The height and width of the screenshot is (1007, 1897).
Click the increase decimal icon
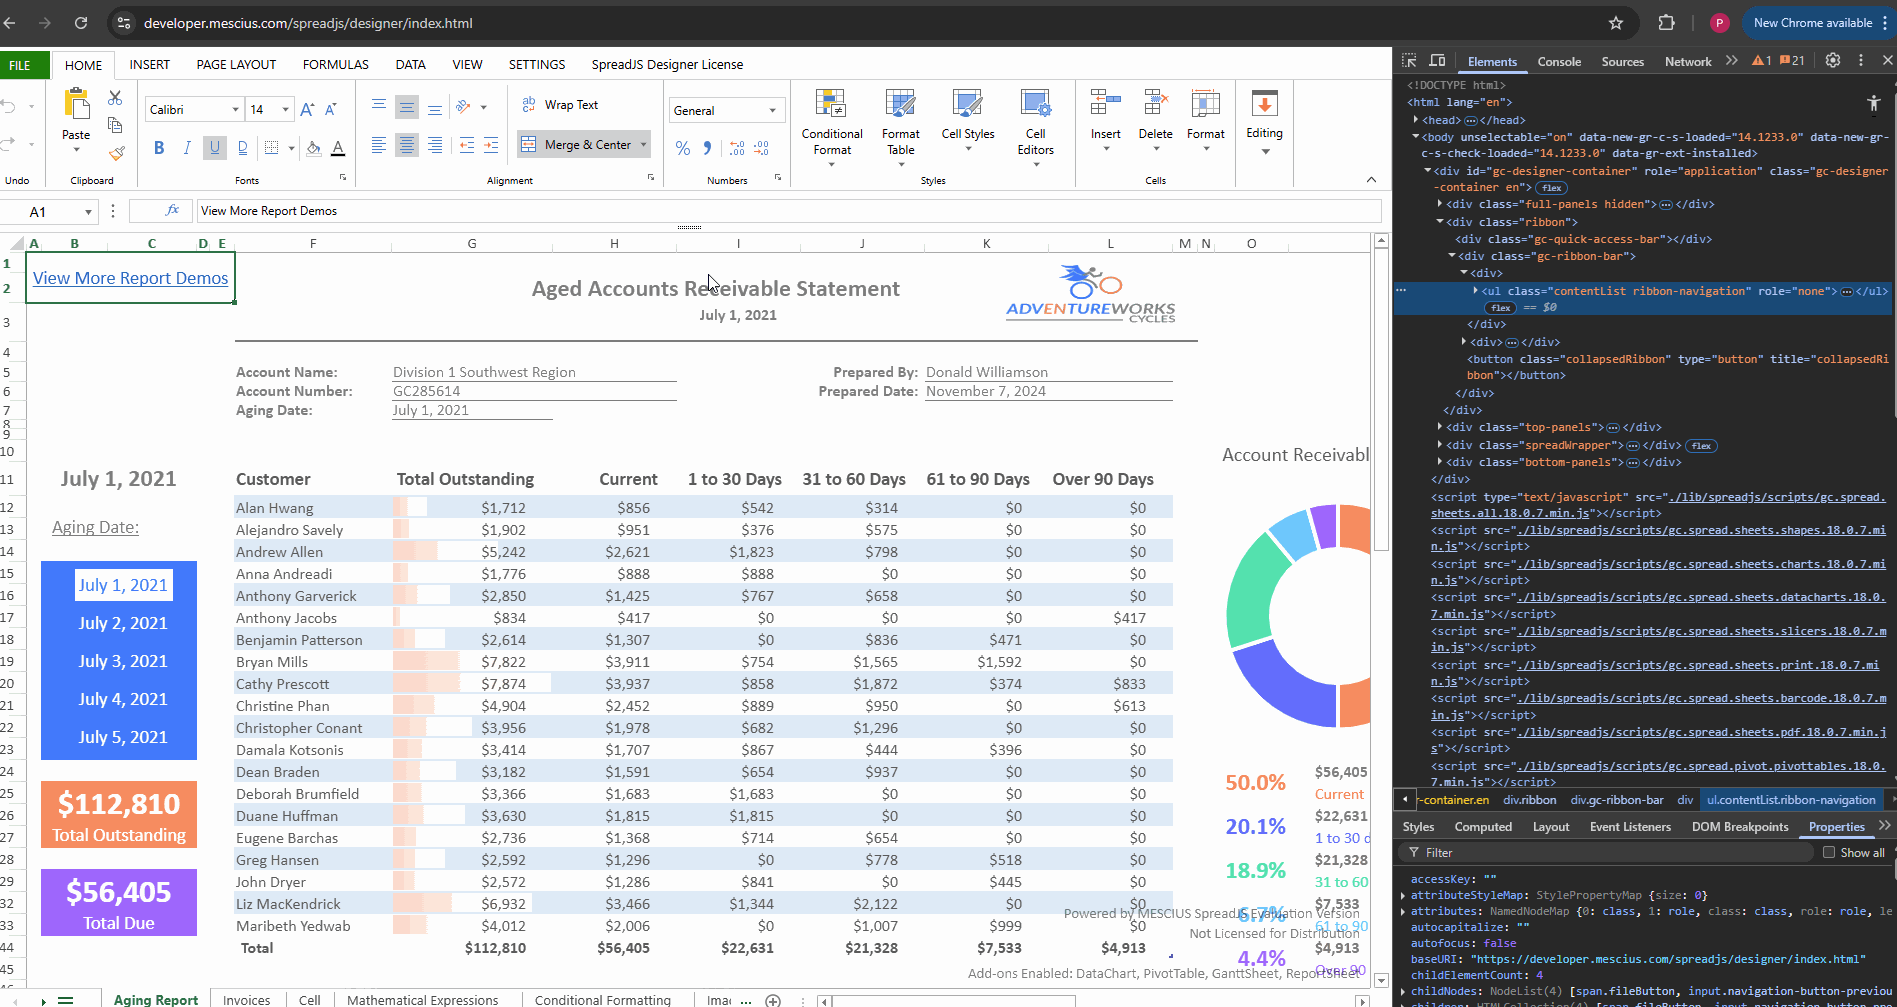tap(737, 148)
